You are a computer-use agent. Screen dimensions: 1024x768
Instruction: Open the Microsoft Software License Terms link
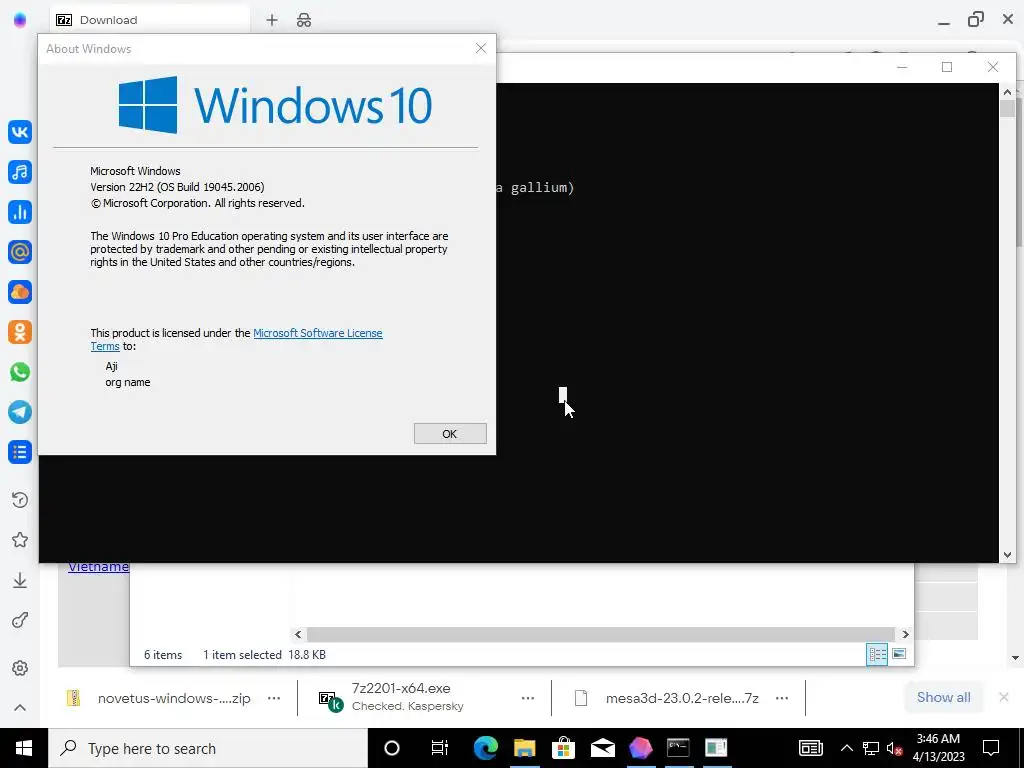tap(317, 333)
